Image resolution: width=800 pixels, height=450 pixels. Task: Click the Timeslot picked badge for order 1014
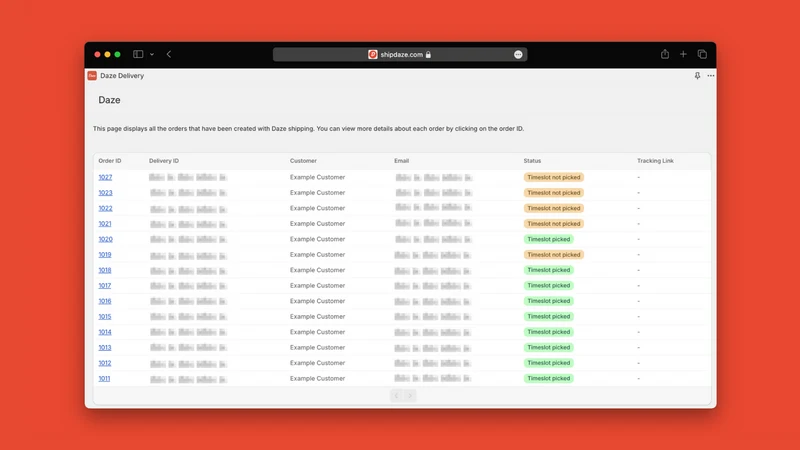point(548,332)
